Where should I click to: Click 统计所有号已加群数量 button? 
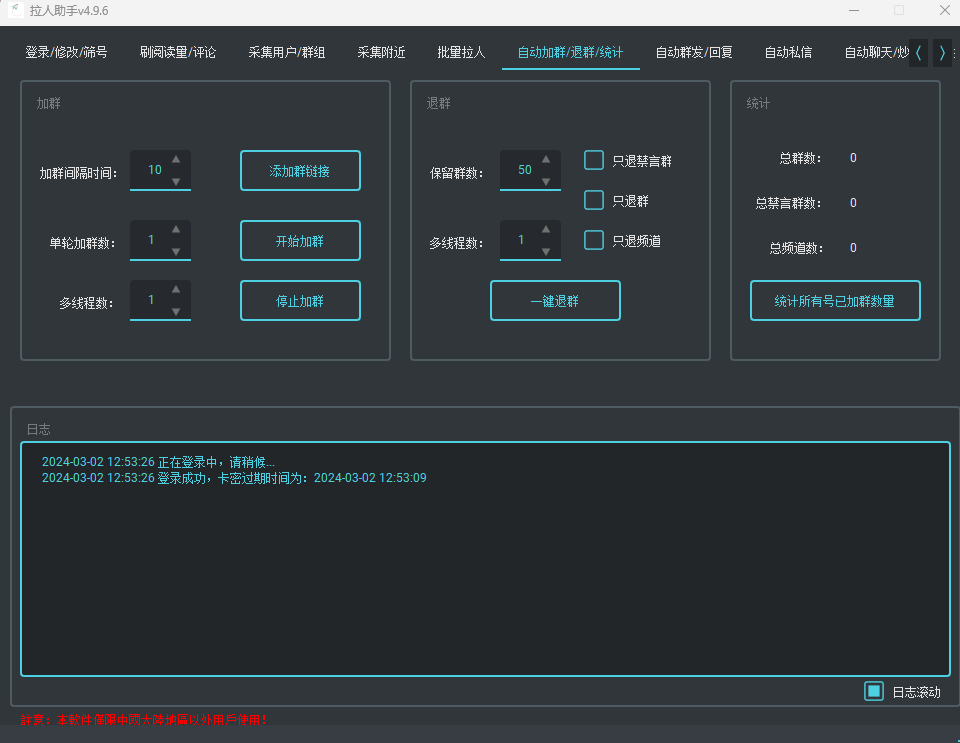(835, 300)
